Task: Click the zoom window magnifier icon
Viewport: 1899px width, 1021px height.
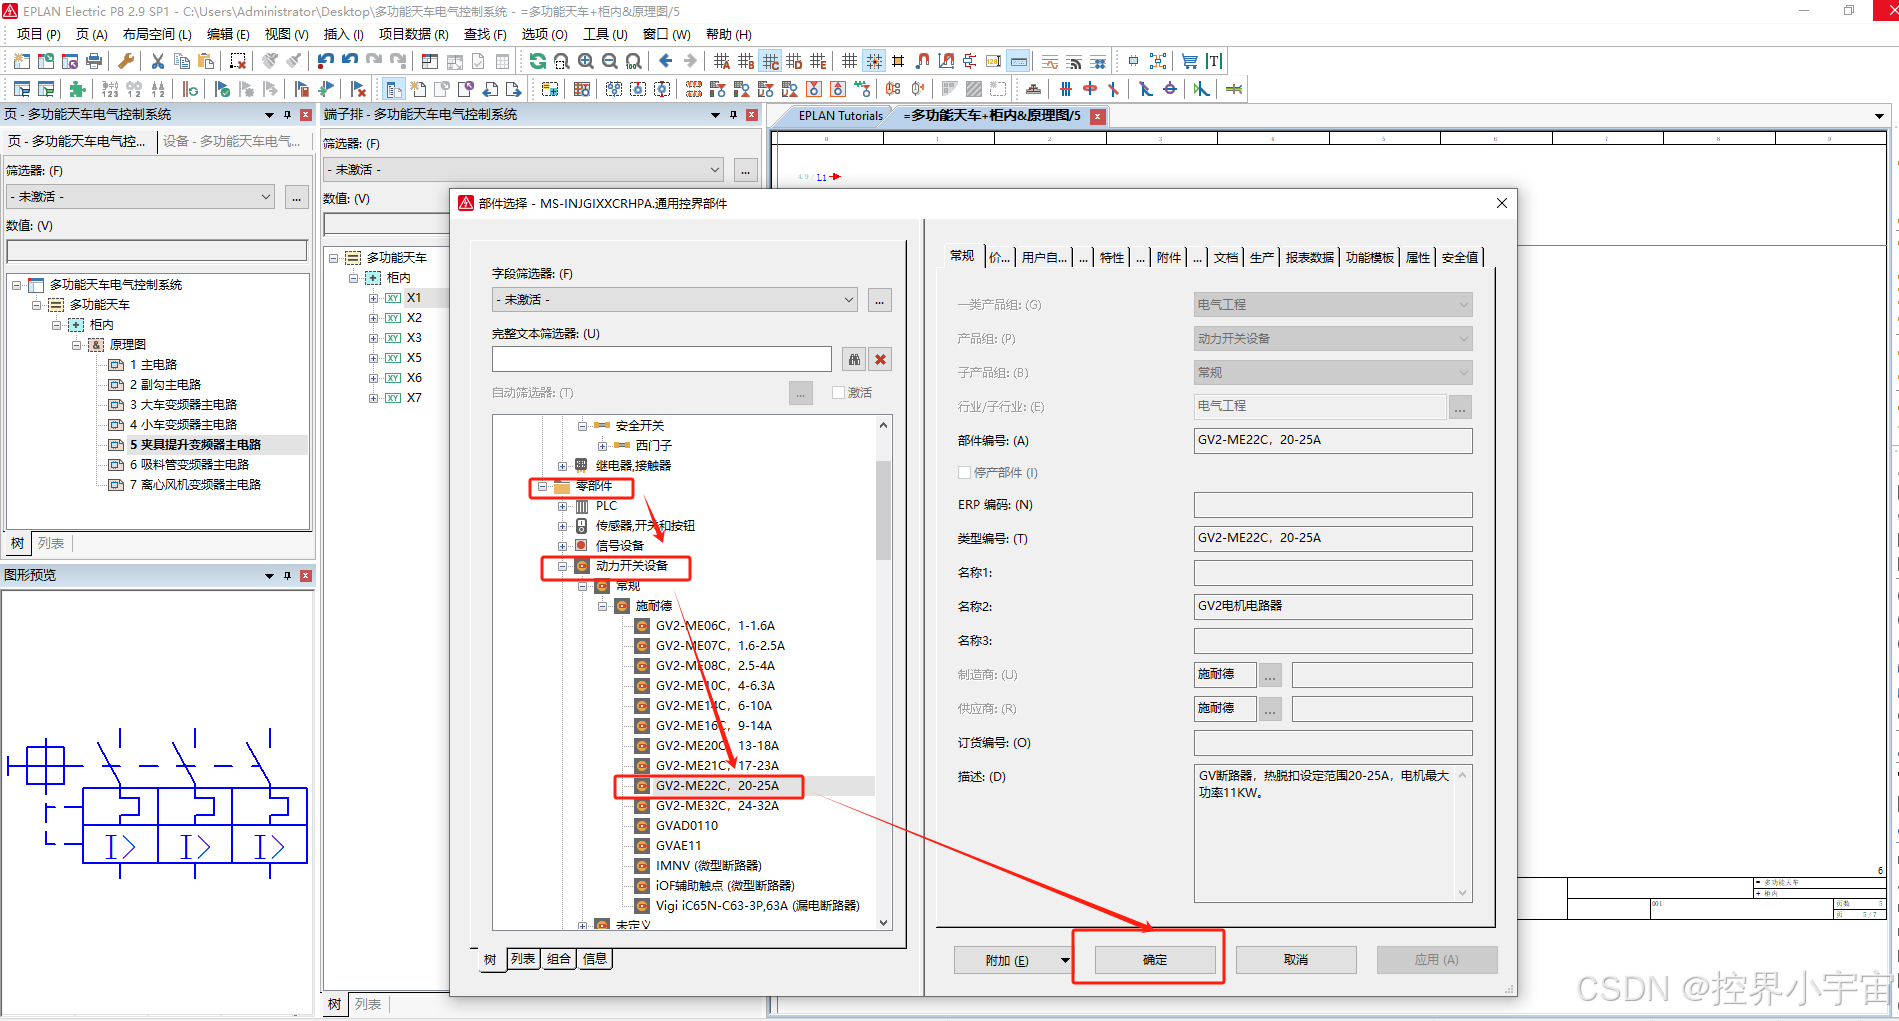Action: (x=562, y=61)
